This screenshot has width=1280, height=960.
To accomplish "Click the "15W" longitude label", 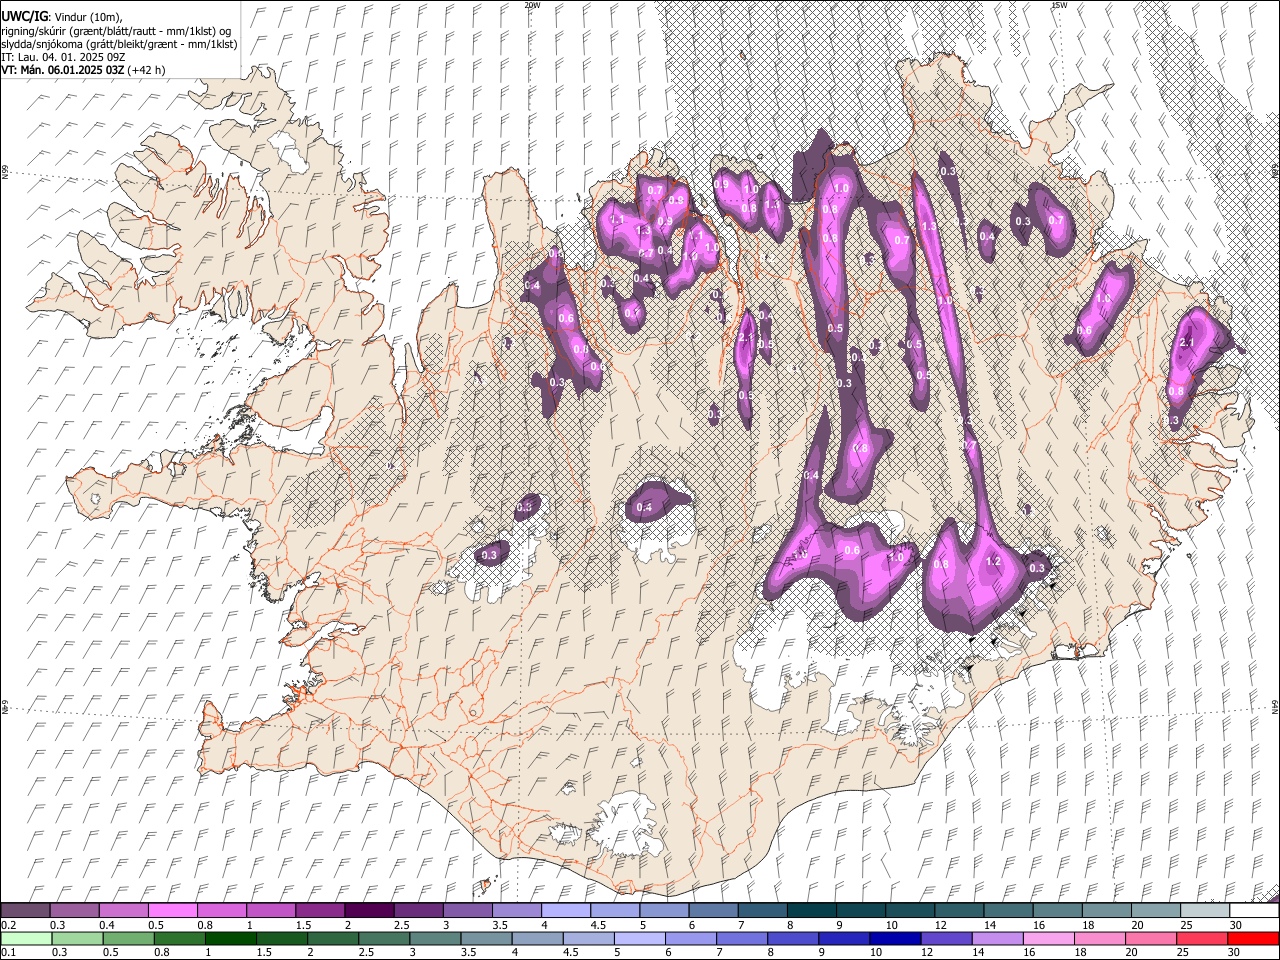I will 1058,5.
